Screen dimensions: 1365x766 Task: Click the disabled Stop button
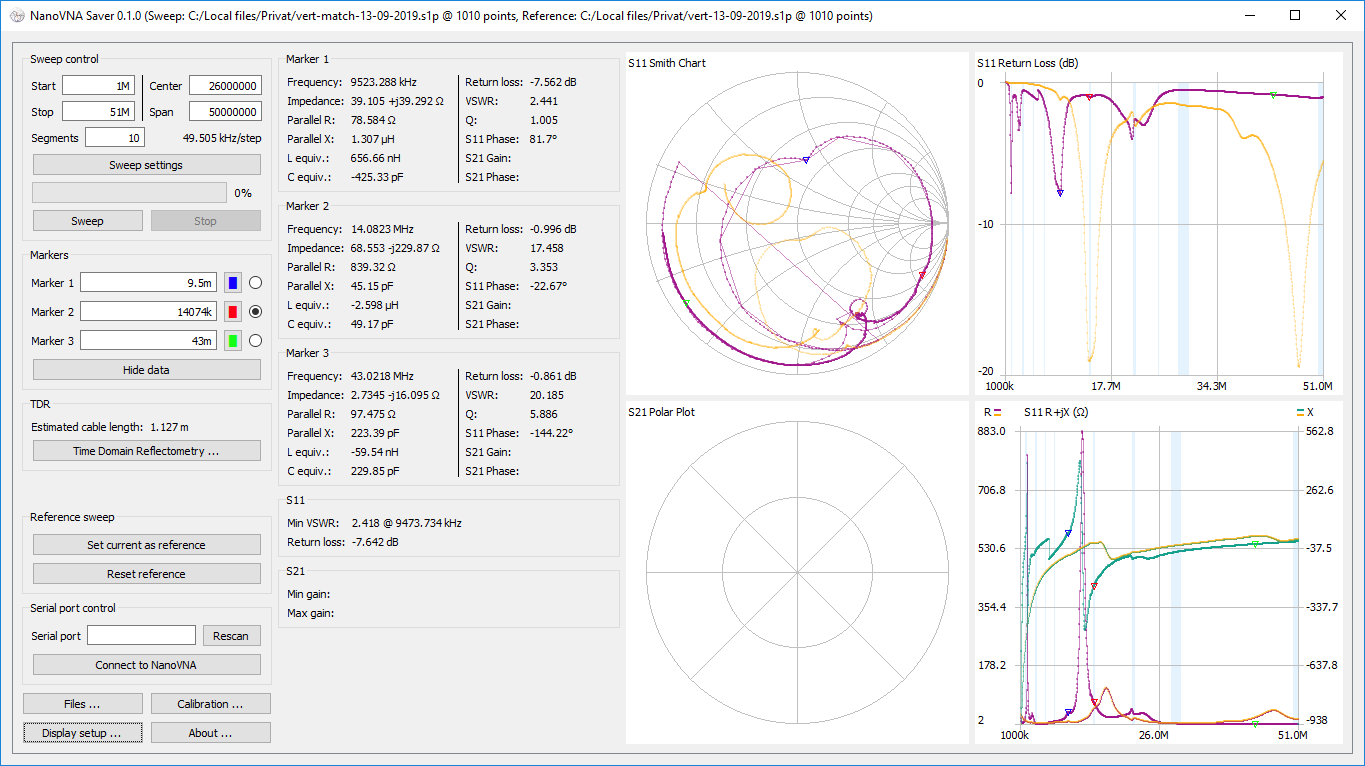click(x=205, y=221)
